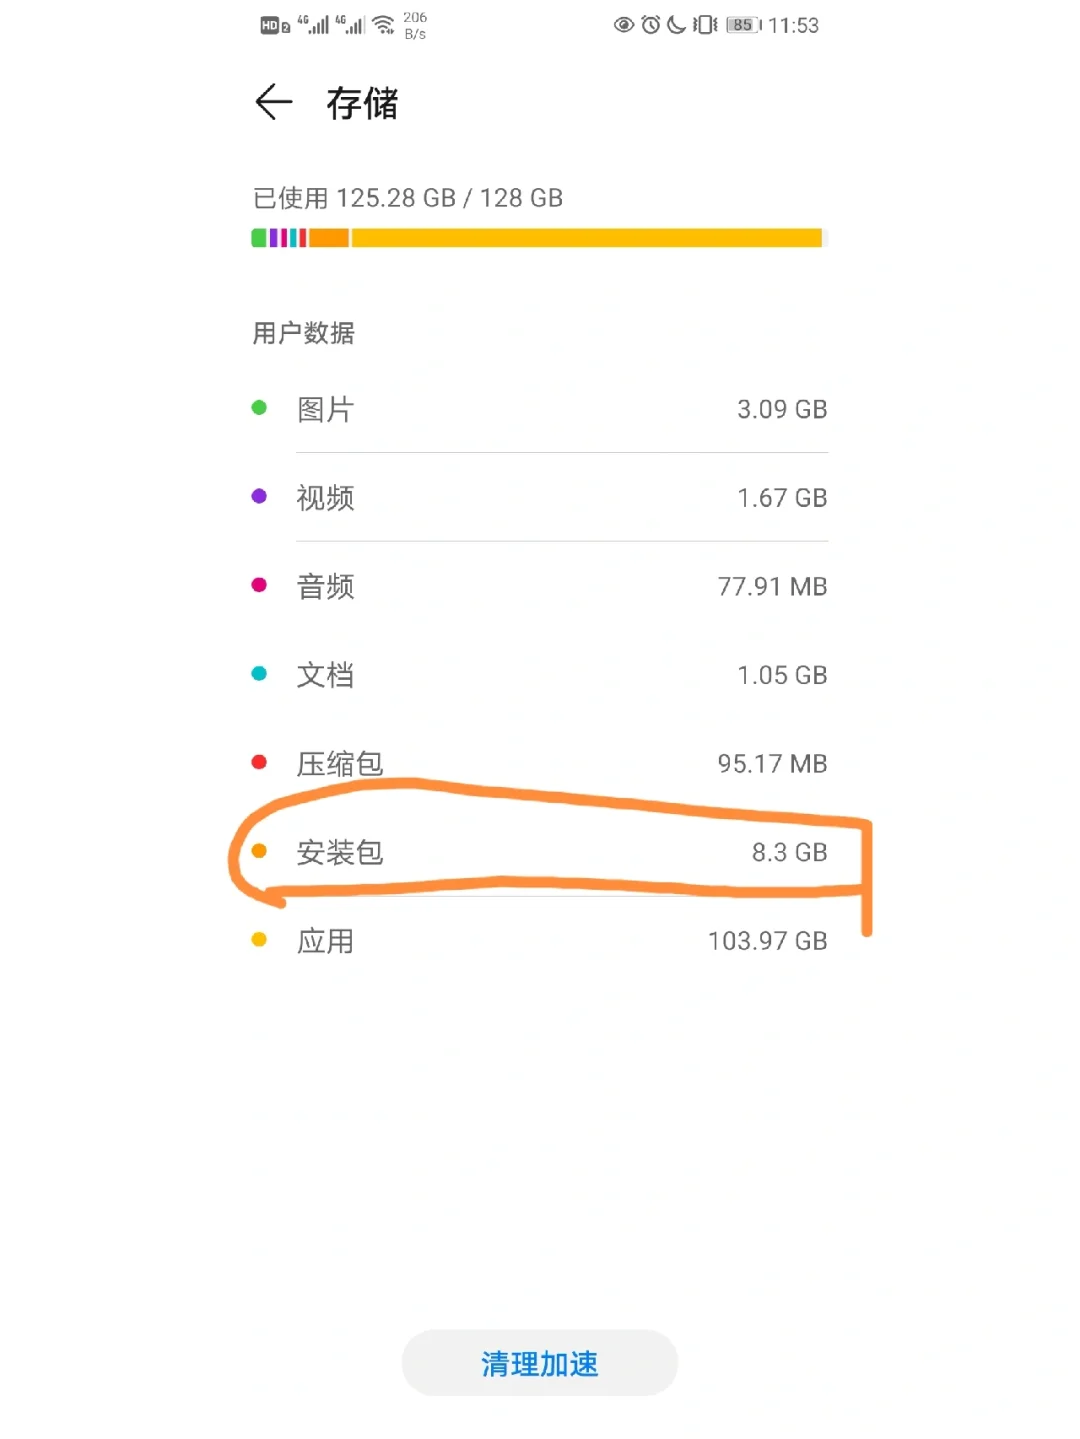This screenshot has width=1080, height=1439.
Task: Open the 音频 storage entry
Action: 540,586
